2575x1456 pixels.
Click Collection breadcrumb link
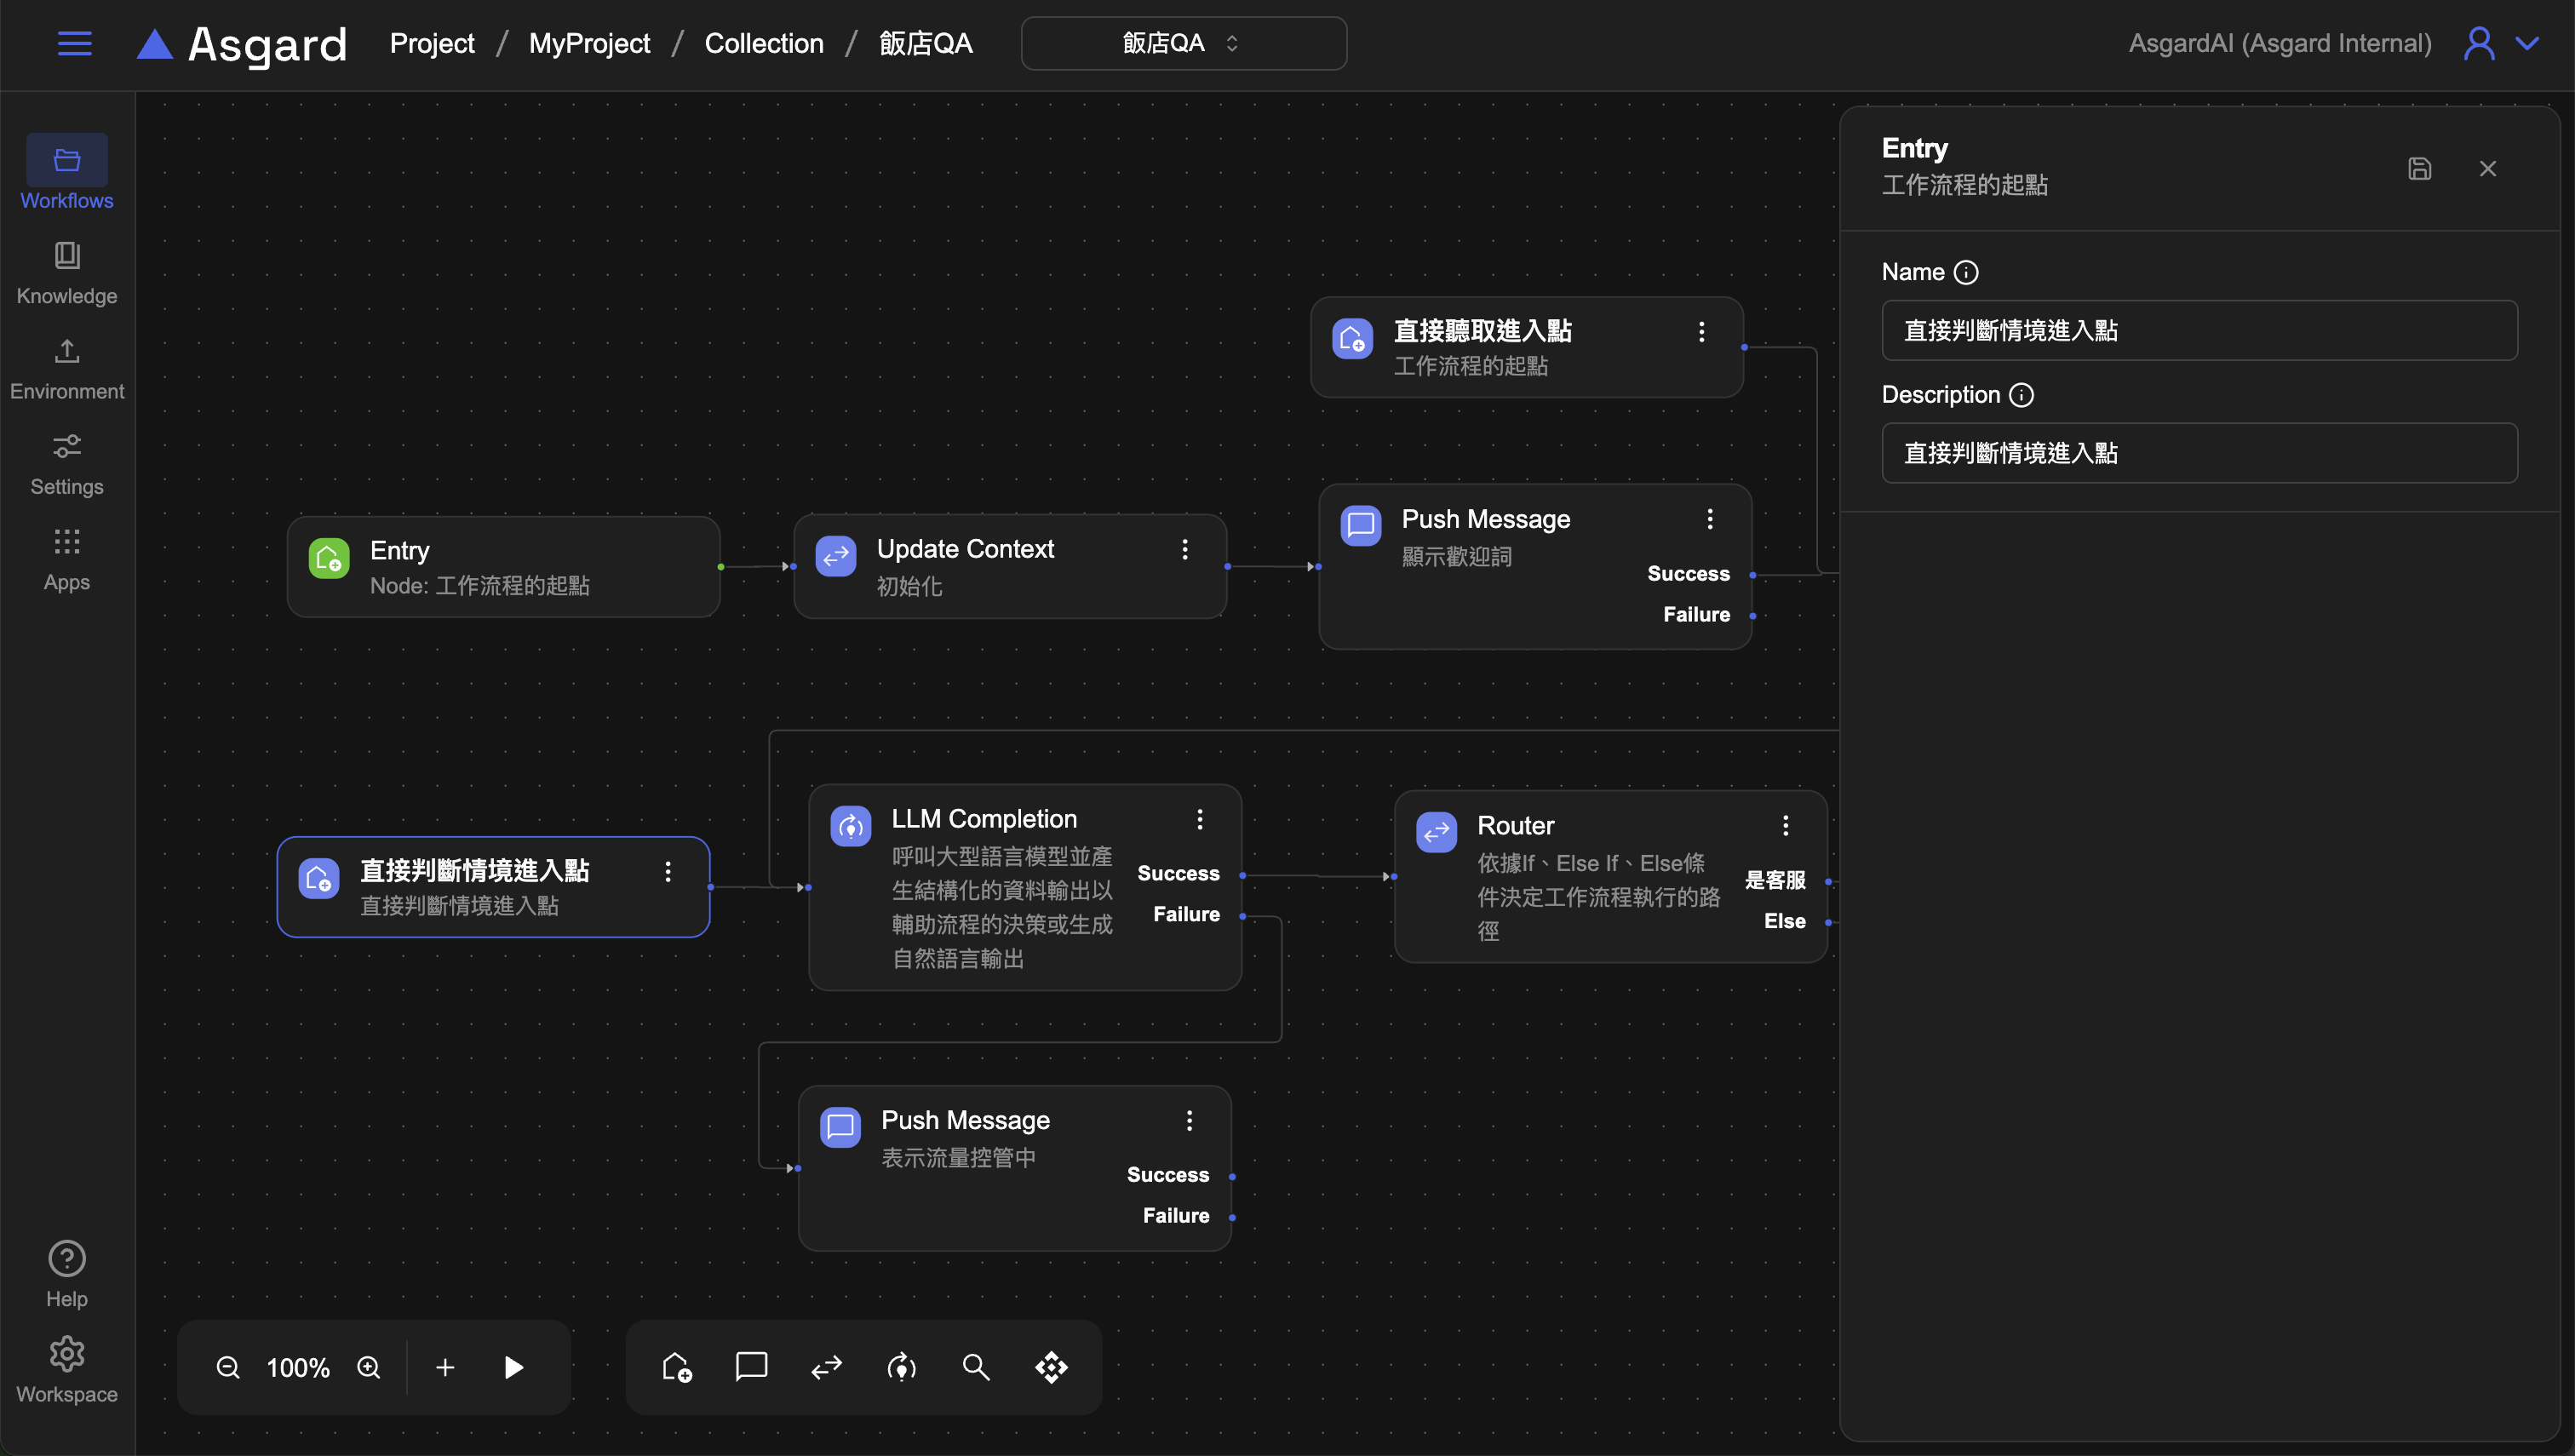tap(764, 43)
